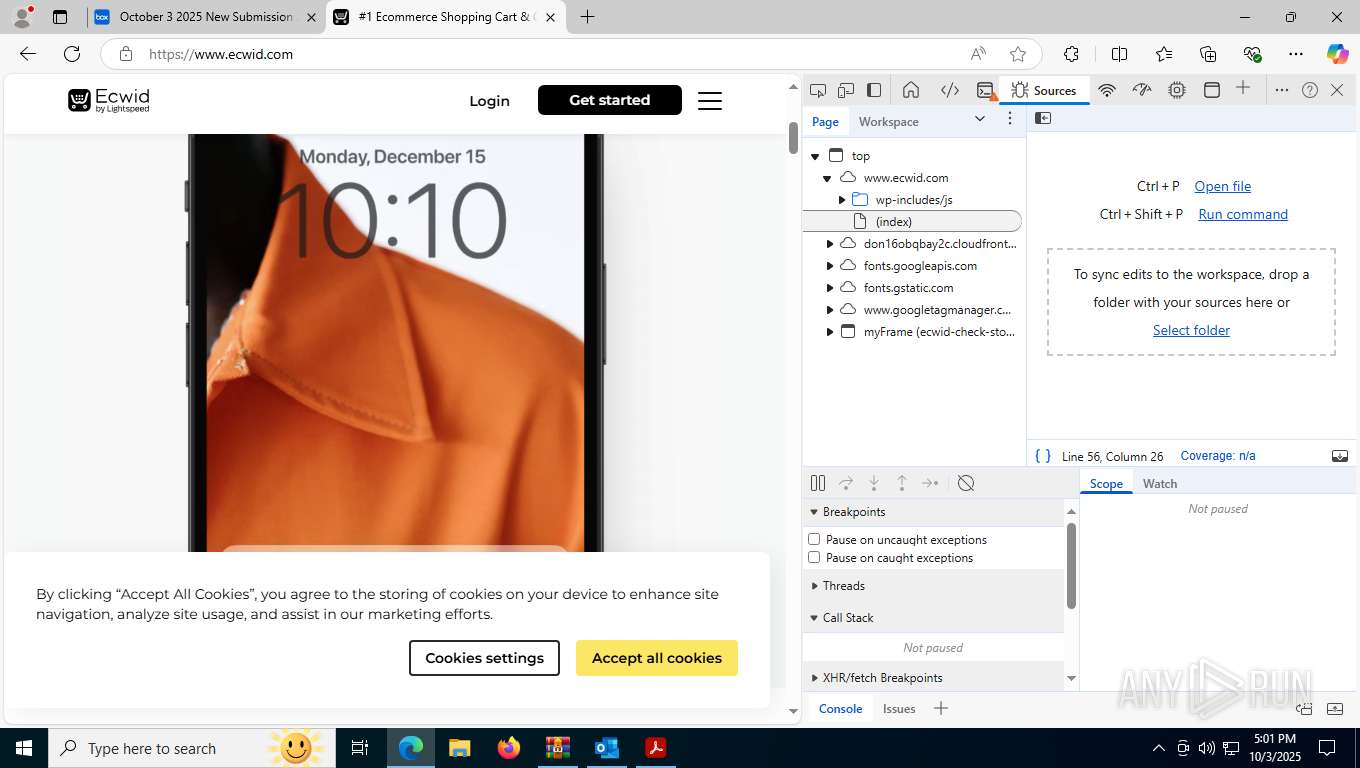Click the dock Quick View icon
1360x768 pixels.
[1304, 709]
